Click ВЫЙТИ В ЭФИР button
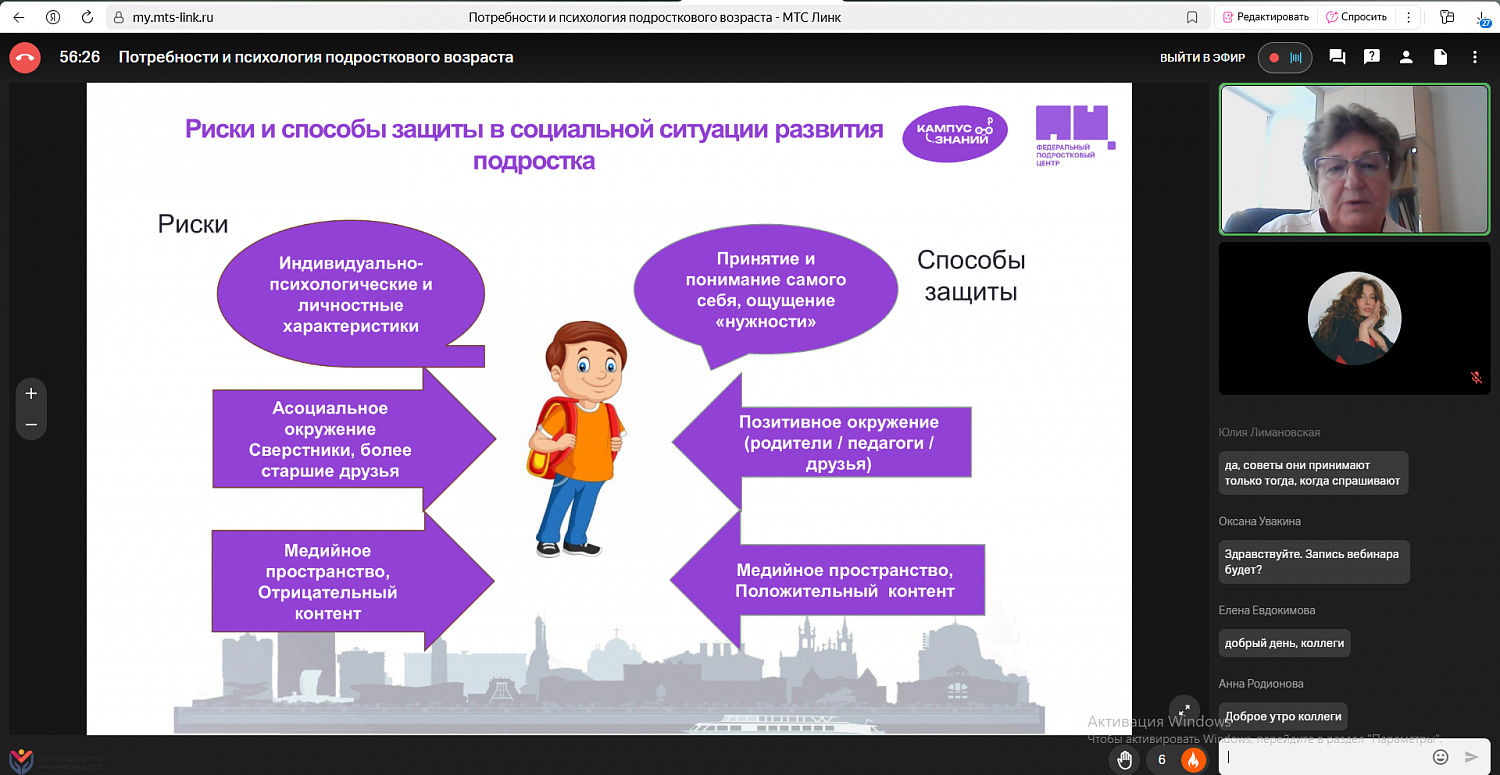The width and height of the screenshot is (1500, 775). coord(1202,58)
